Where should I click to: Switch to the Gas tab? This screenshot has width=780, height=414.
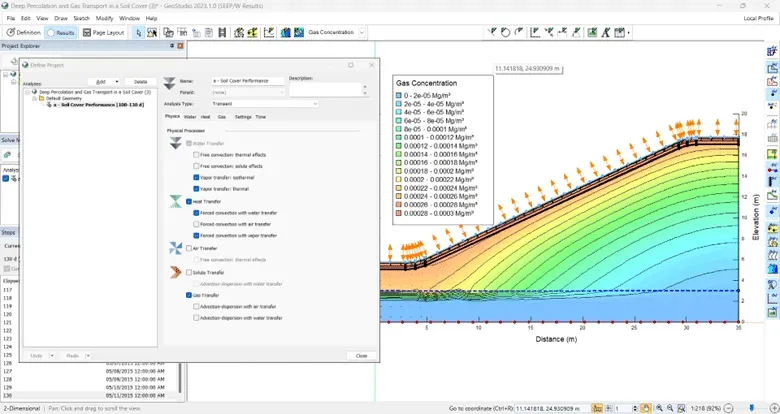222,117
